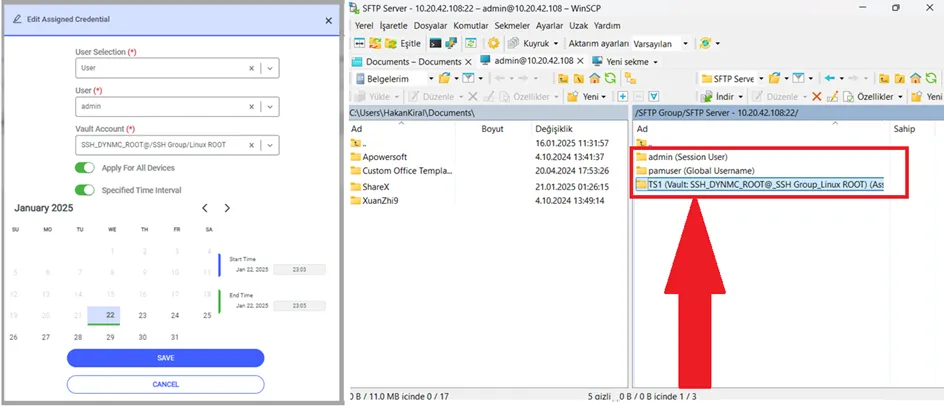Open the terminal console icon in WinSCP
The image size is (944, 406).
(x=435, y=43)
